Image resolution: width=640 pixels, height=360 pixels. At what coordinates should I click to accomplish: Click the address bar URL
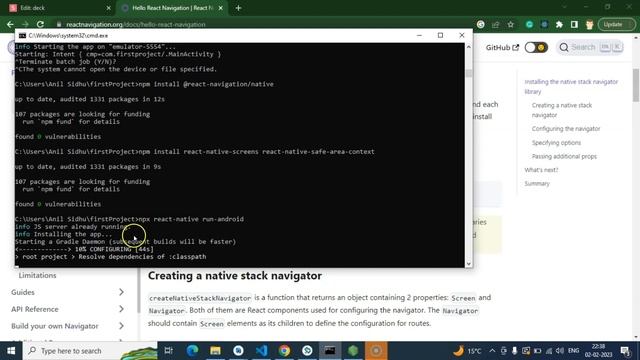(136, 24)
